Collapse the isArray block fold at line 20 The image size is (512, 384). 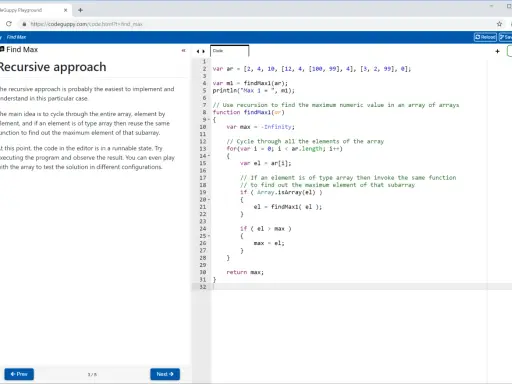click(209, 200)
